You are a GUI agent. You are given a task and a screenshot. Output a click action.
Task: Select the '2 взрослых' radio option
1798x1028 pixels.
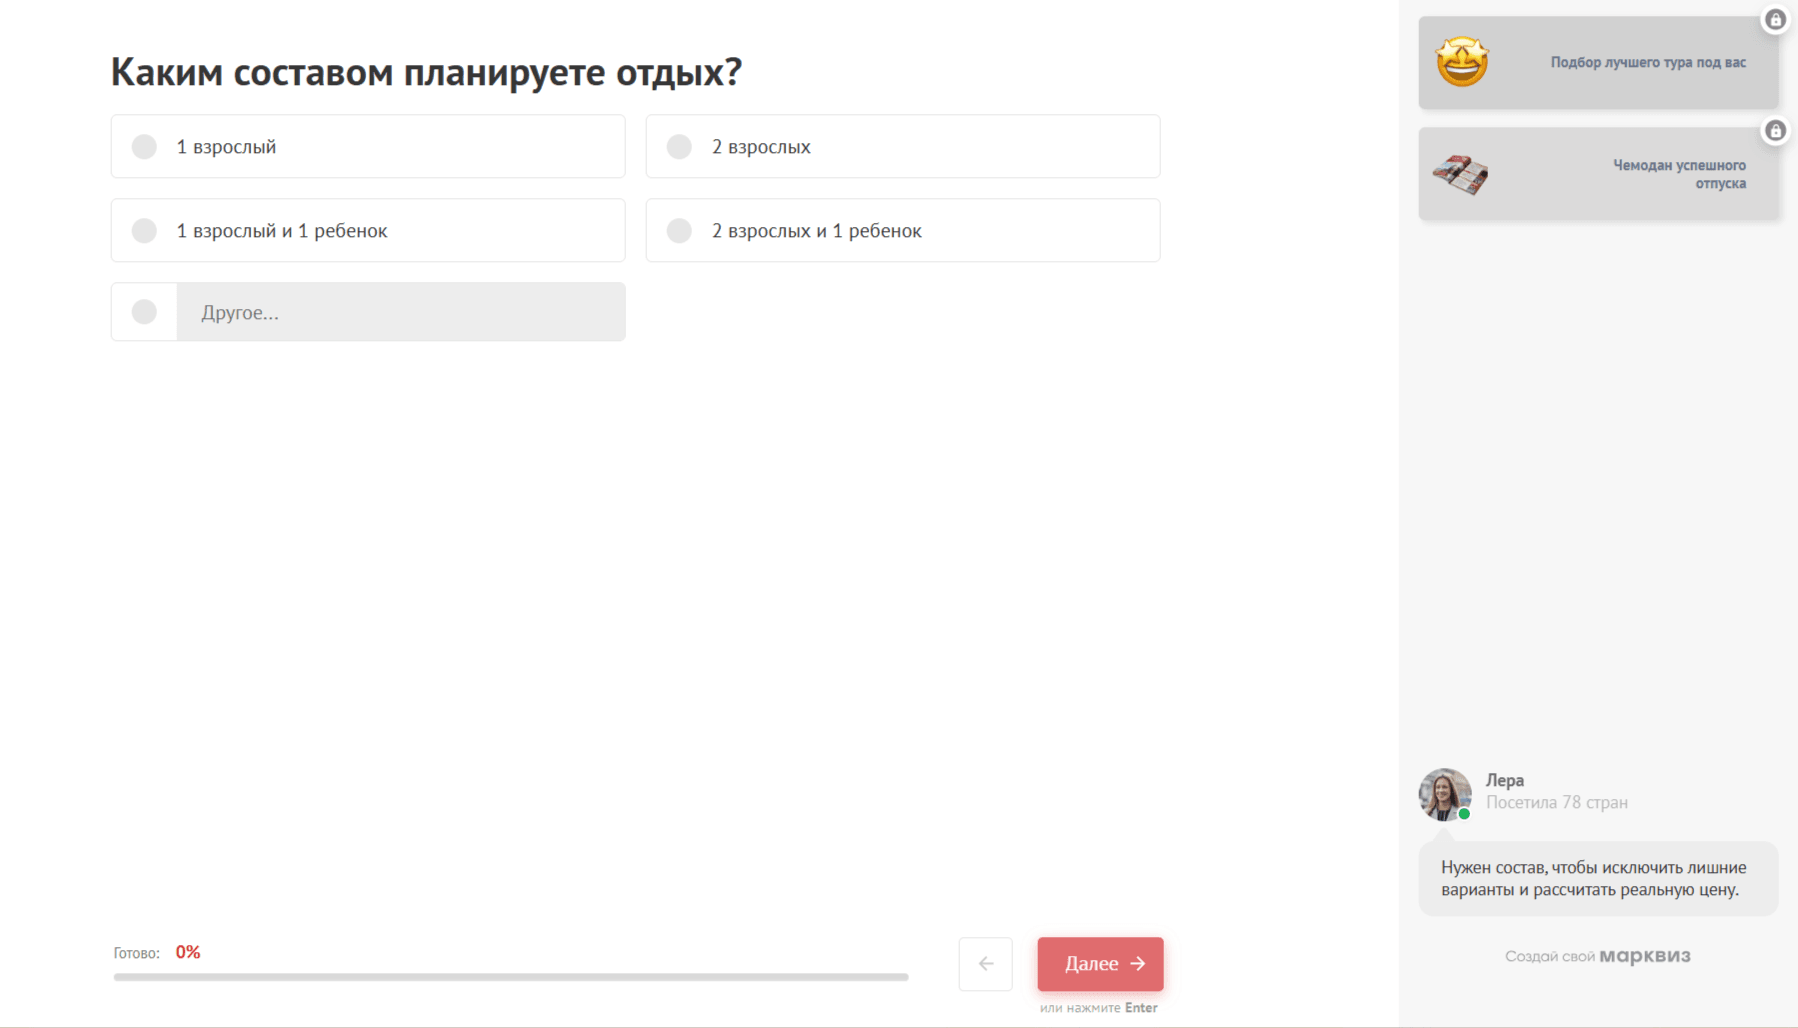click(x=680, y=147)
